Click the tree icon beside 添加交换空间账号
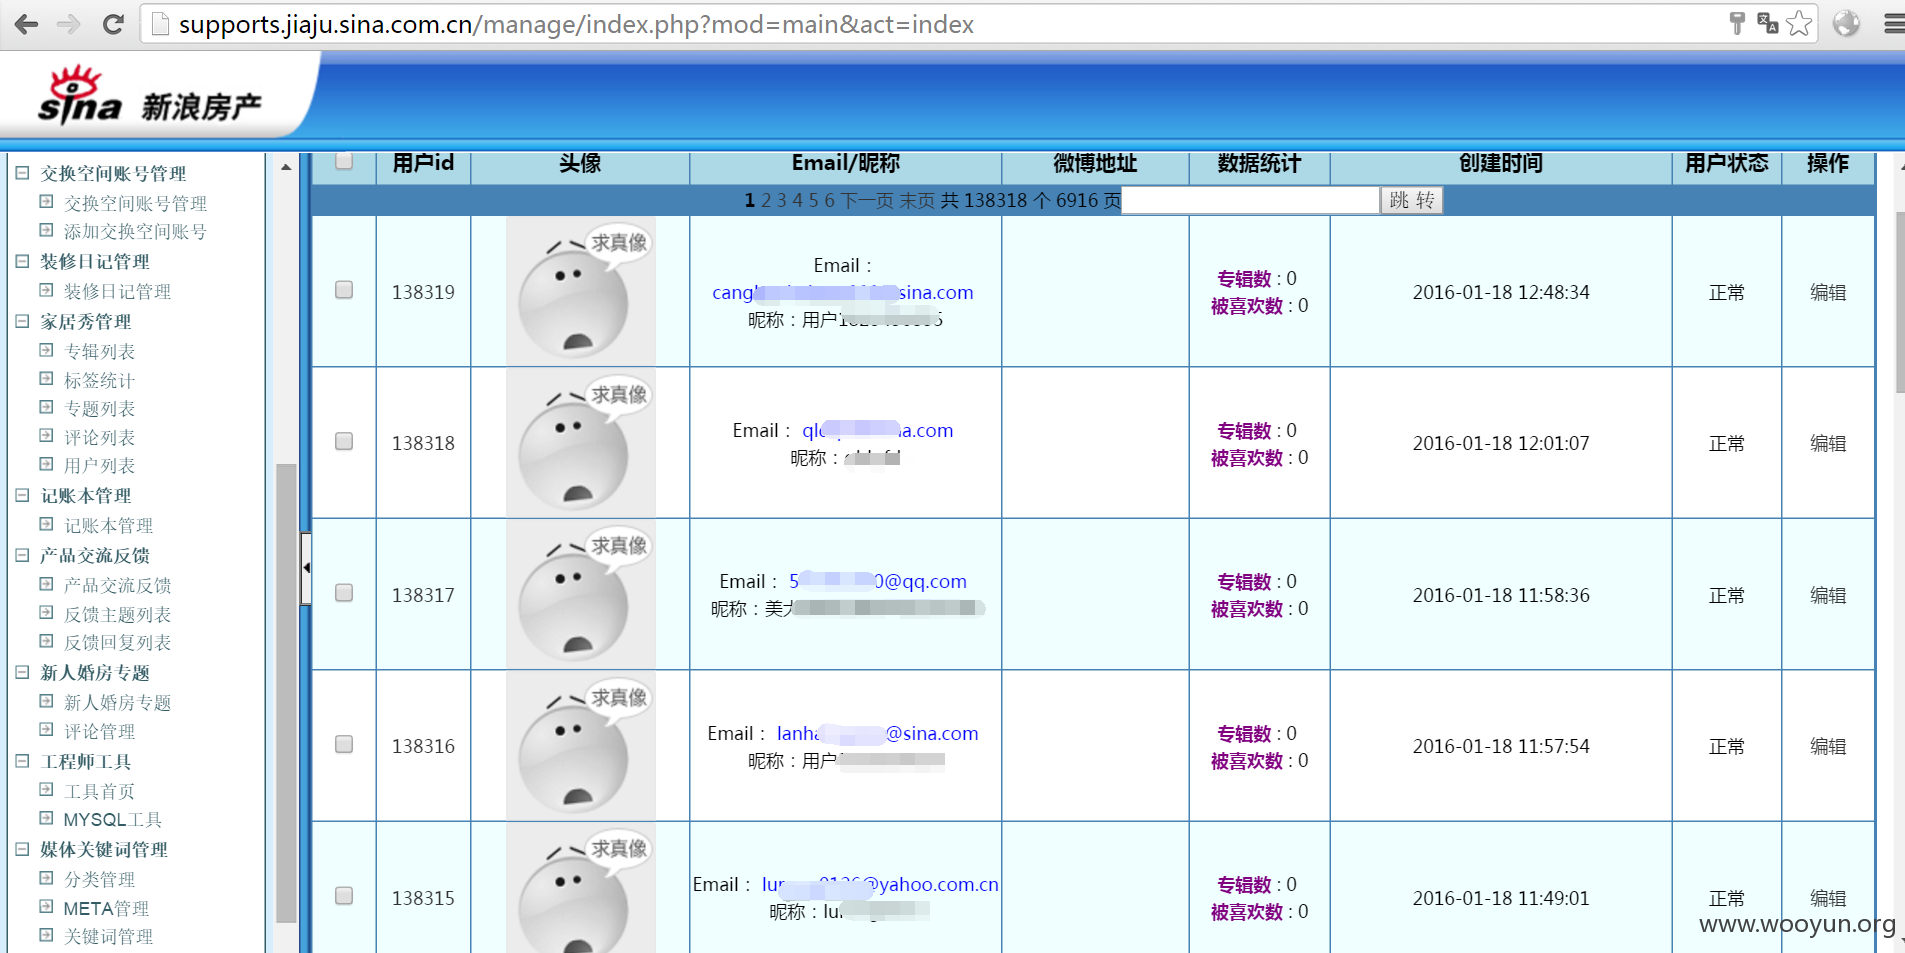 coord(46,230)
